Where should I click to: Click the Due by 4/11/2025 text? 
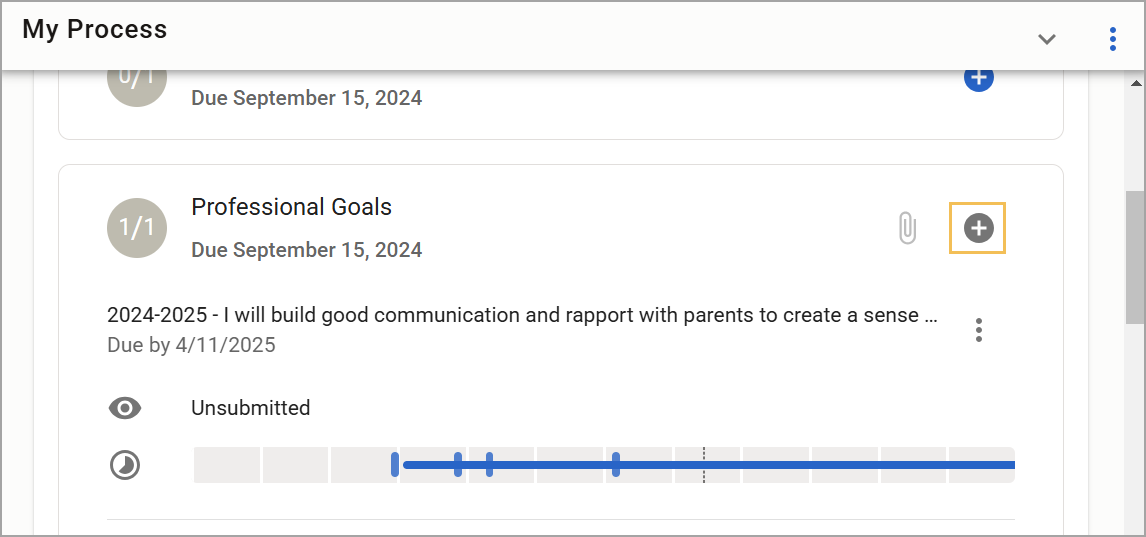191,345
